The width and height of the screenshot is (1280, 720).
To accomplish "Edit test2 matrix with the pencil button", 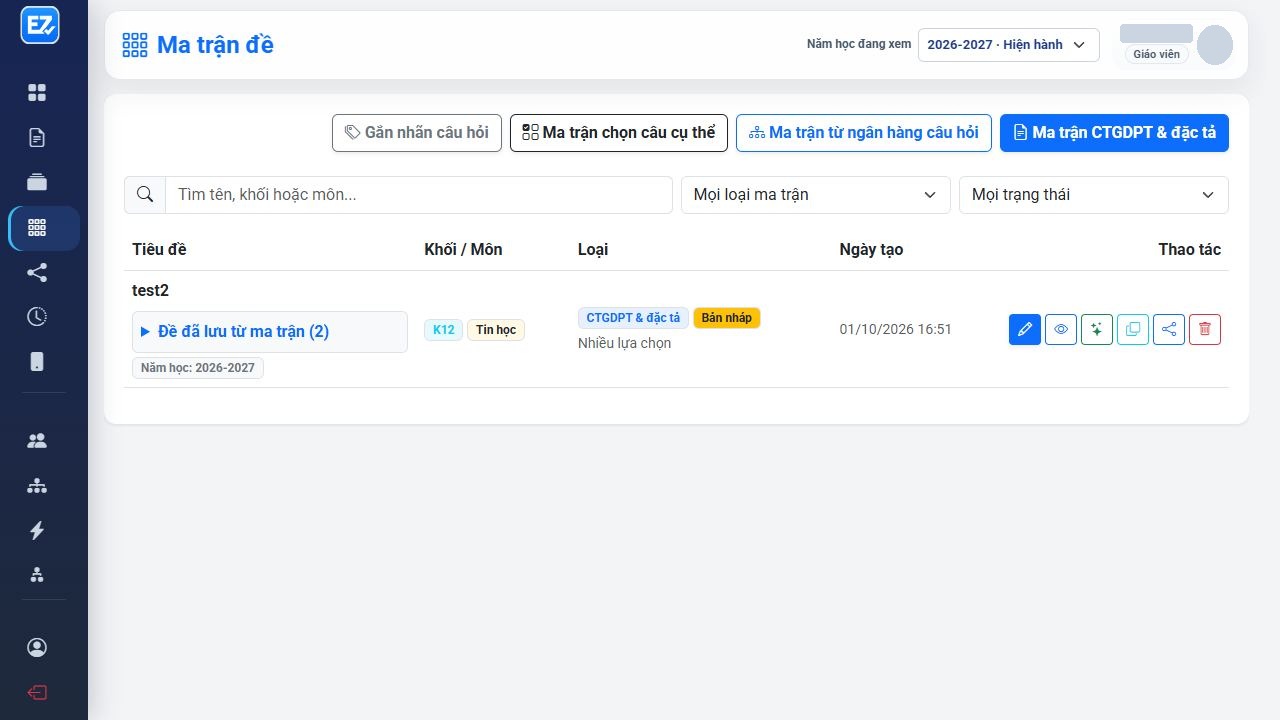I will coord(1025,329).
